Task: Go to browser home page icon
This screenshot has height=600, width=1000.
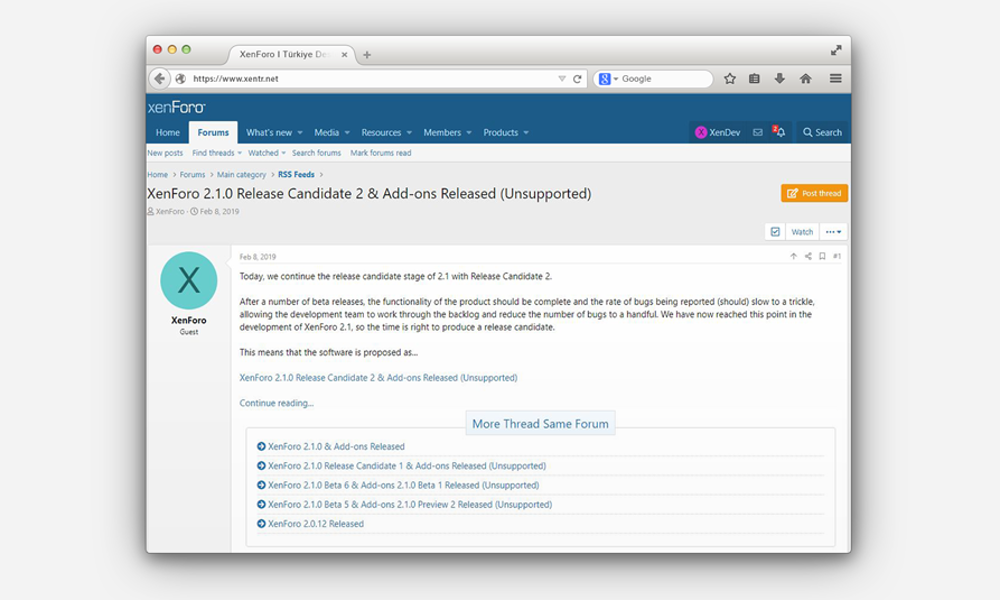Action: pos(805,78)
